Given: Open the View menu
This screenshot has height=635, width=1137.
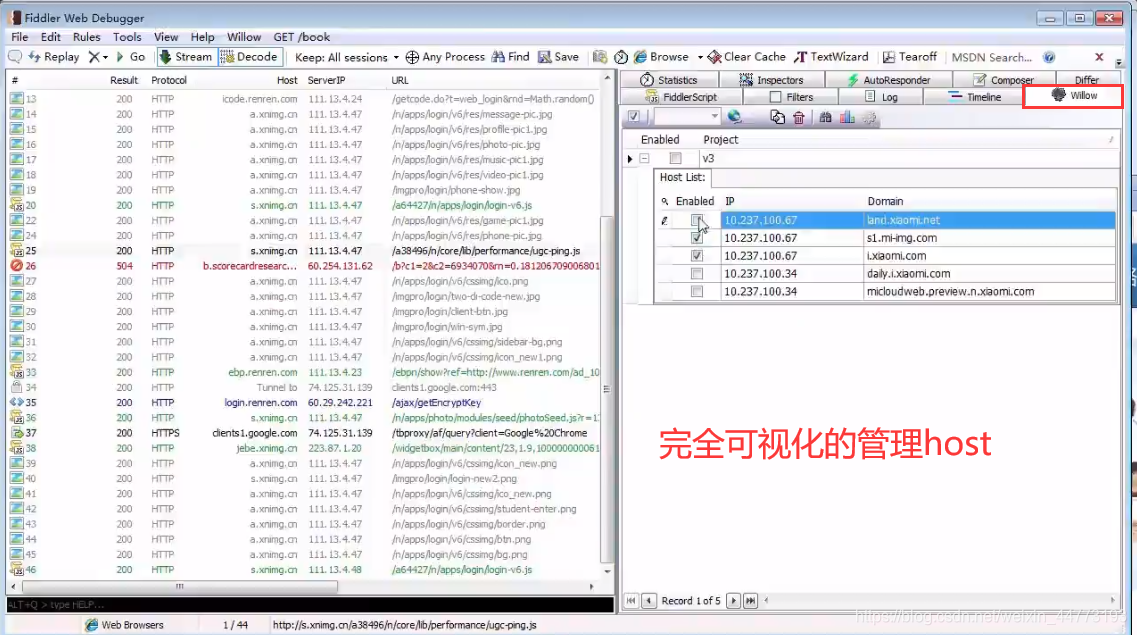Looking at the screenshot, I should [x=165, y=37].
